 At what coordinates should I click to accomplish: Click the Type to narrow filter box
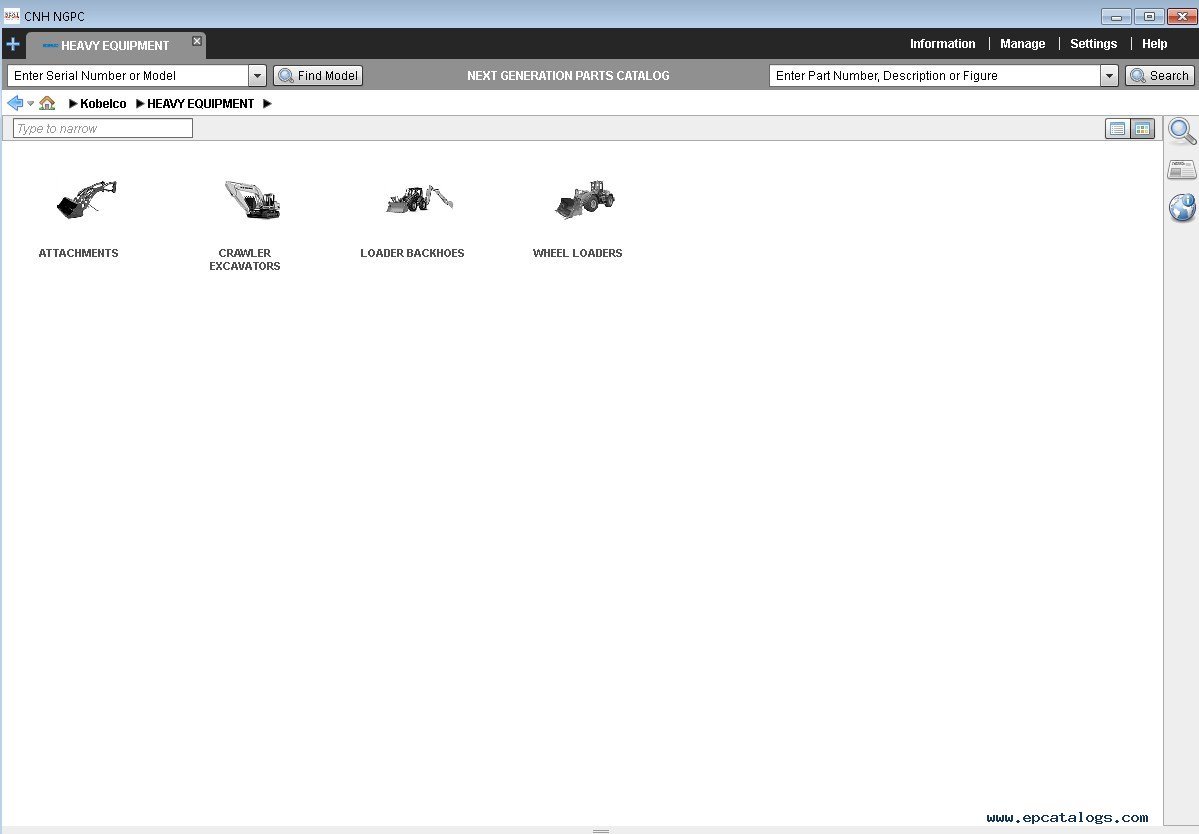click(102, 128)
